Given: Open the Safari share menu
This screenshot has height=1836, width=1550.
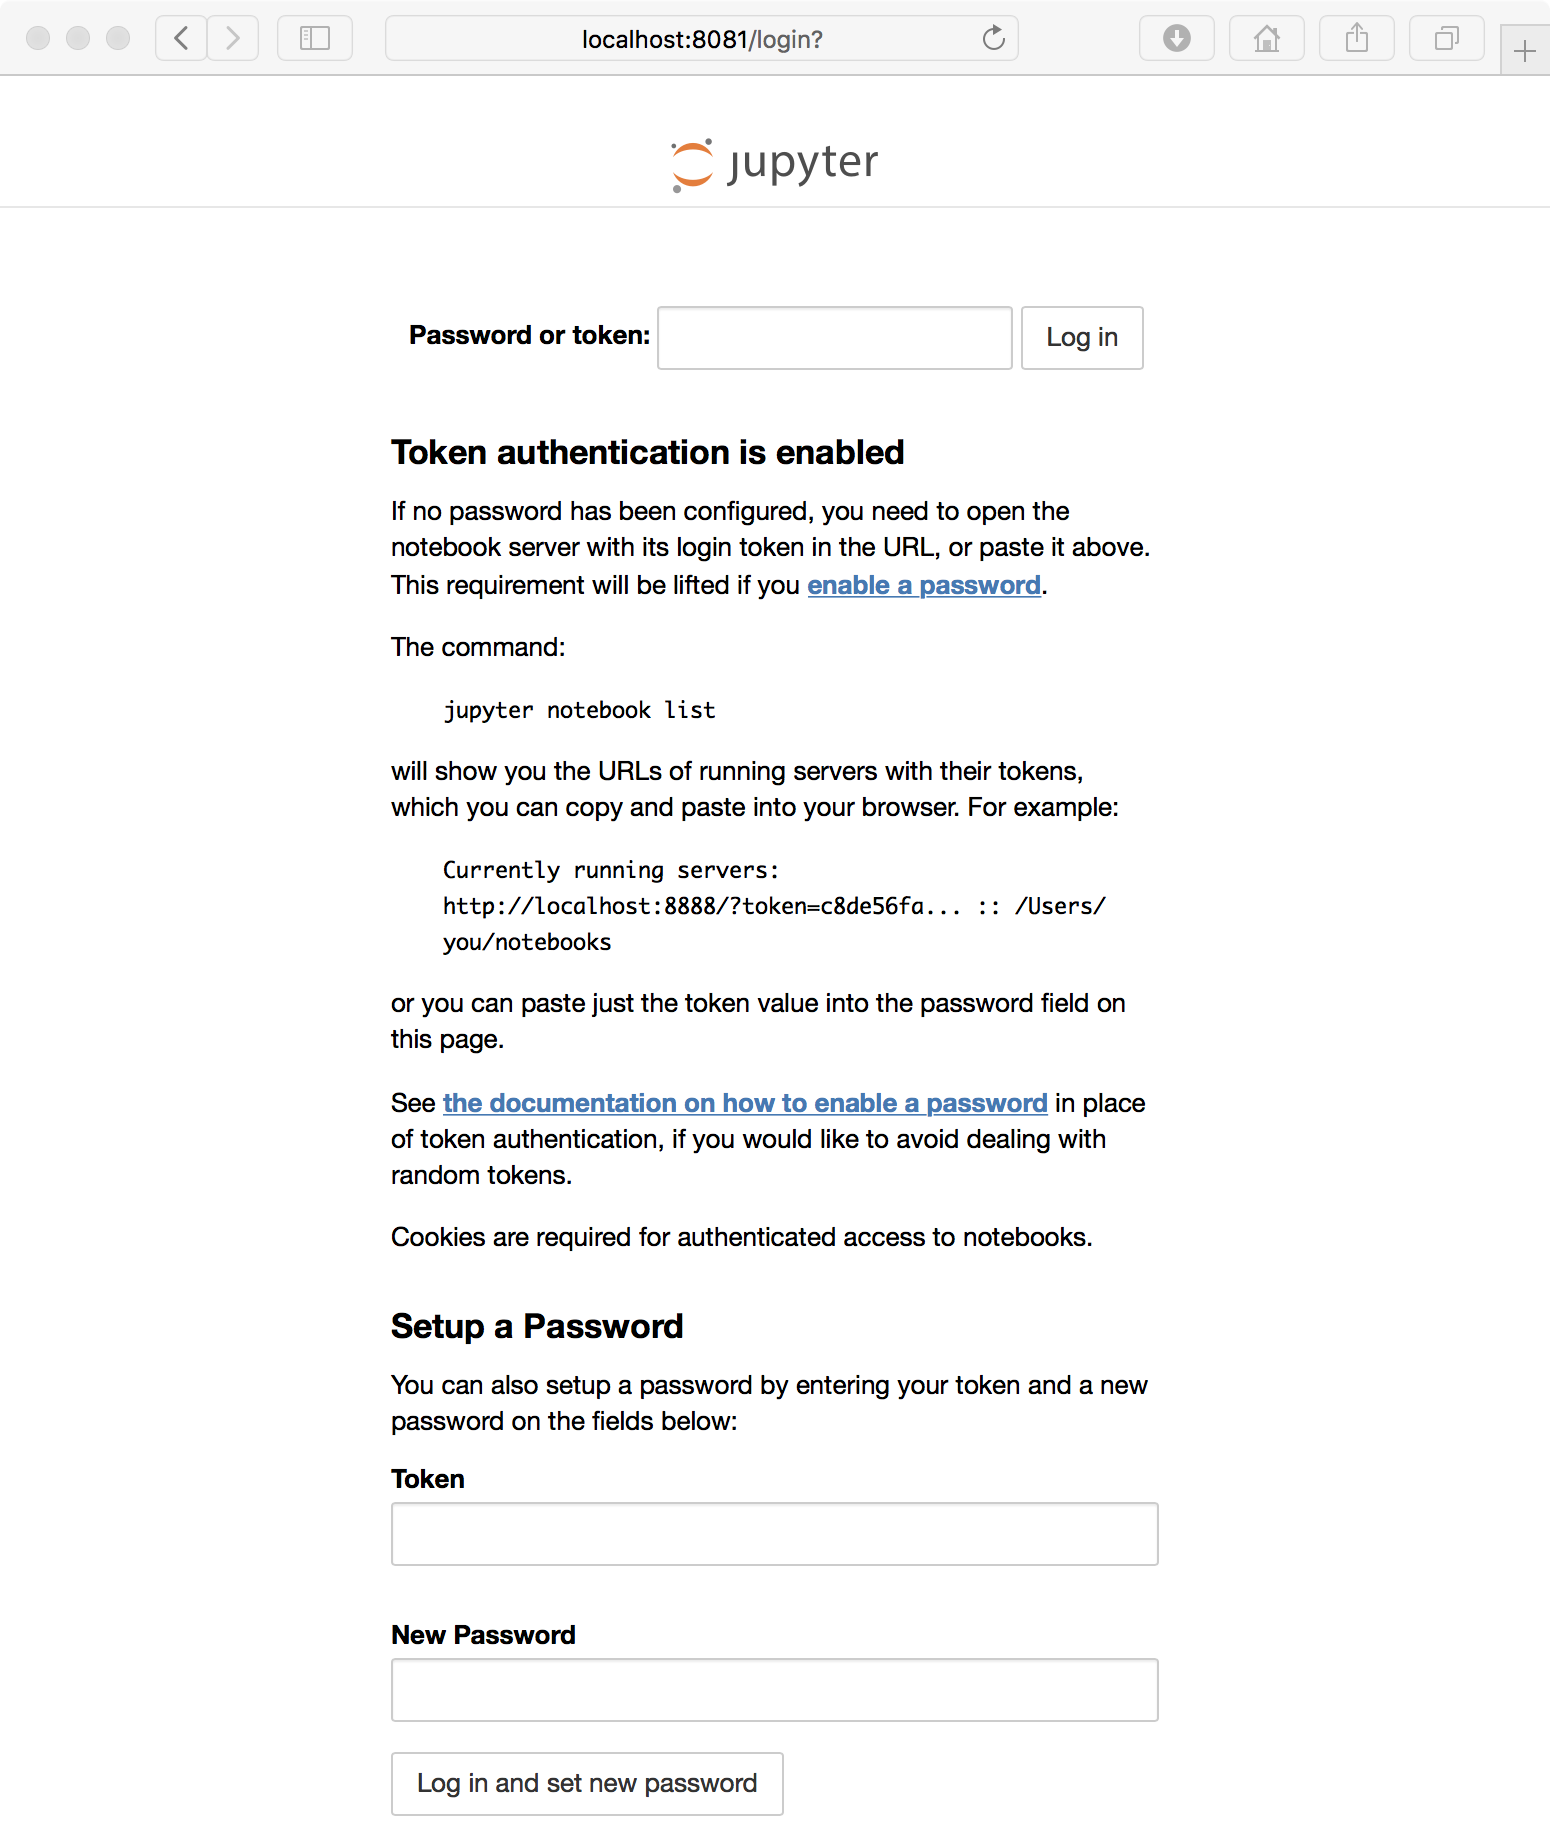Looking at the screenshot, I should click(x=1356, y=38).
